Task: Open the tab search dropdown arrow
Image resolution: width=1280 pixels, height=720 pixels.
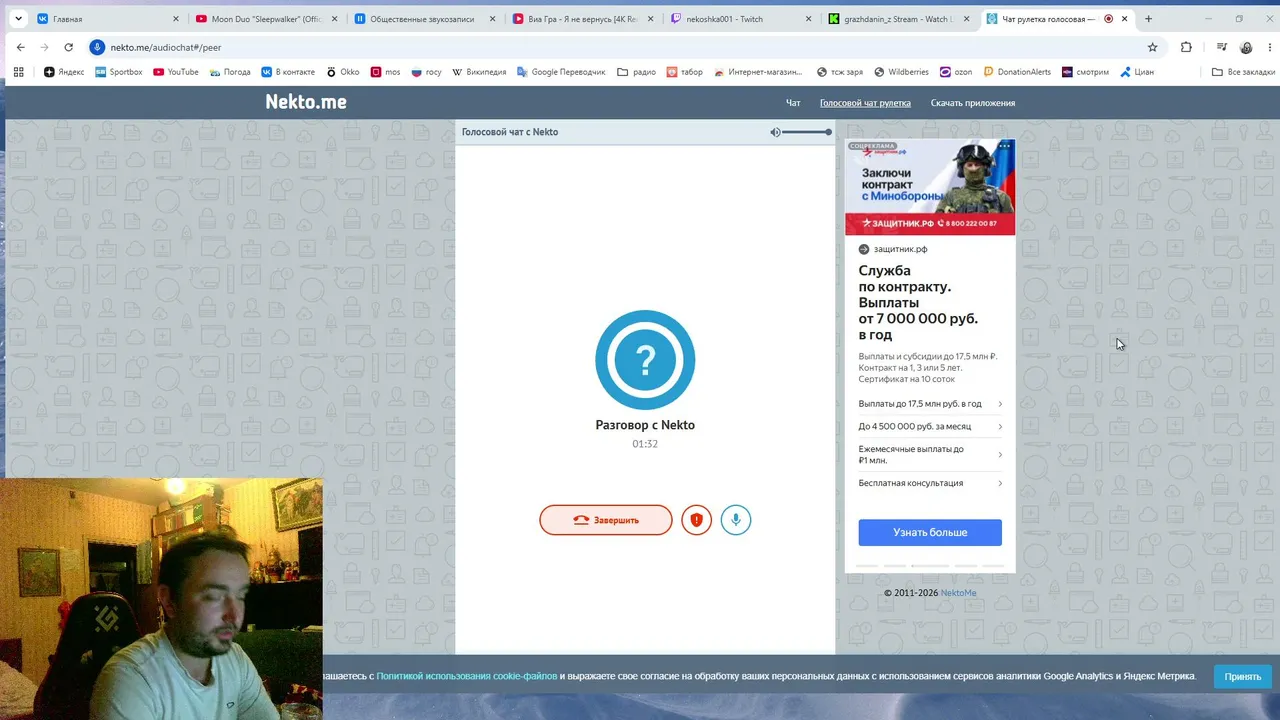Action: point(18,19)
